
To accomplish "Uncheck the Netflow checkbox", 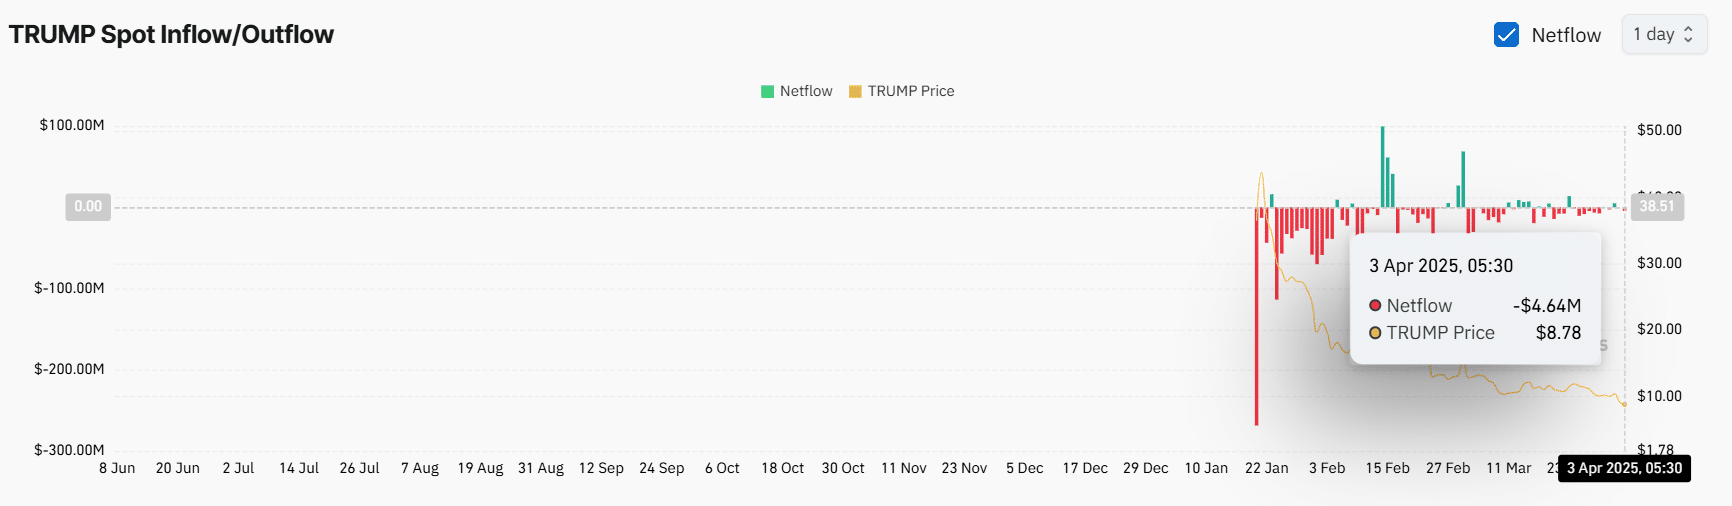I will coord(1506,35).
